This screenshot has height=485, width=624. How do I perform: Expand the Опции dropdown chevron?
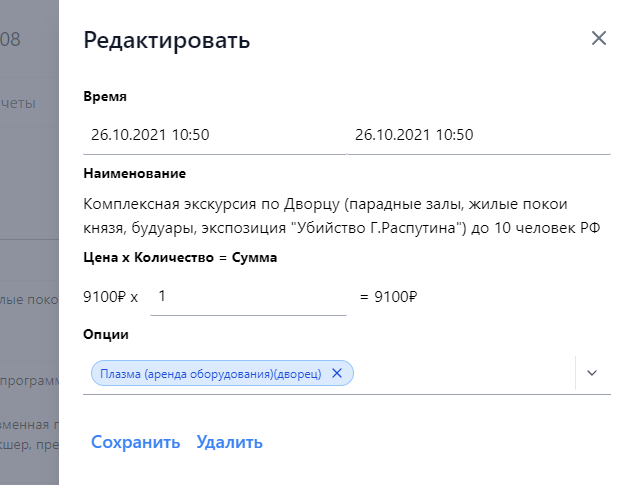pyautogui.click(x=592, y=373)
